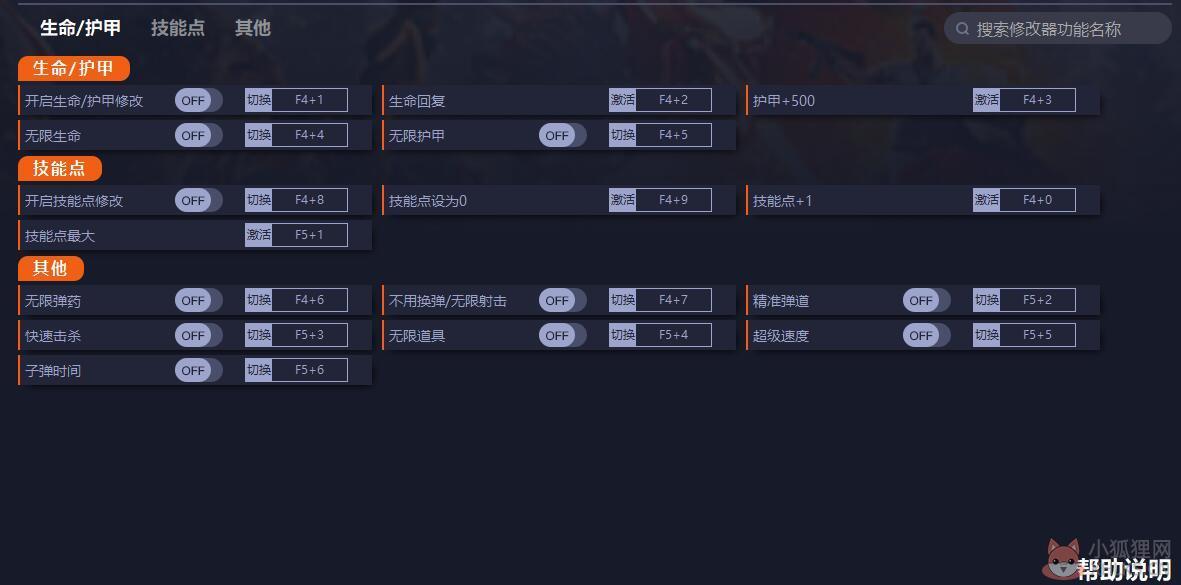
Task: Focus the 搜索修改器功能名称 search field
Action: [x=1057, y=29]
